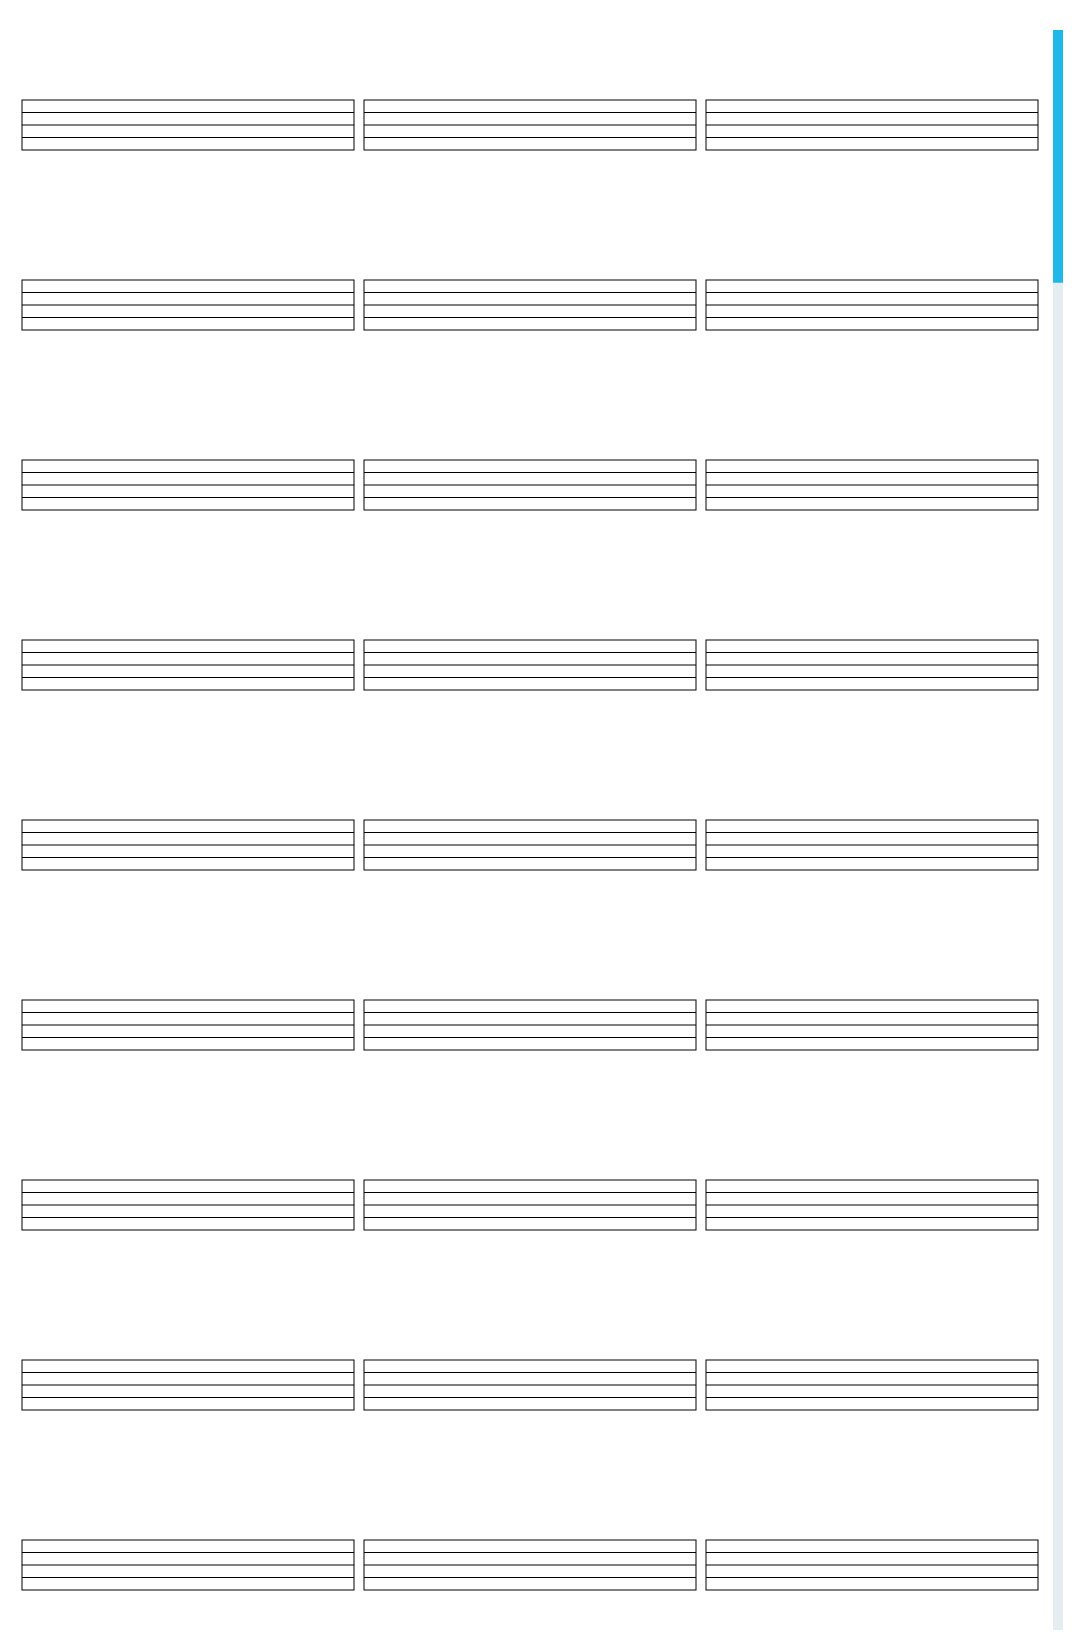Click the bottom-left table in the last row

coord(188,1565)
